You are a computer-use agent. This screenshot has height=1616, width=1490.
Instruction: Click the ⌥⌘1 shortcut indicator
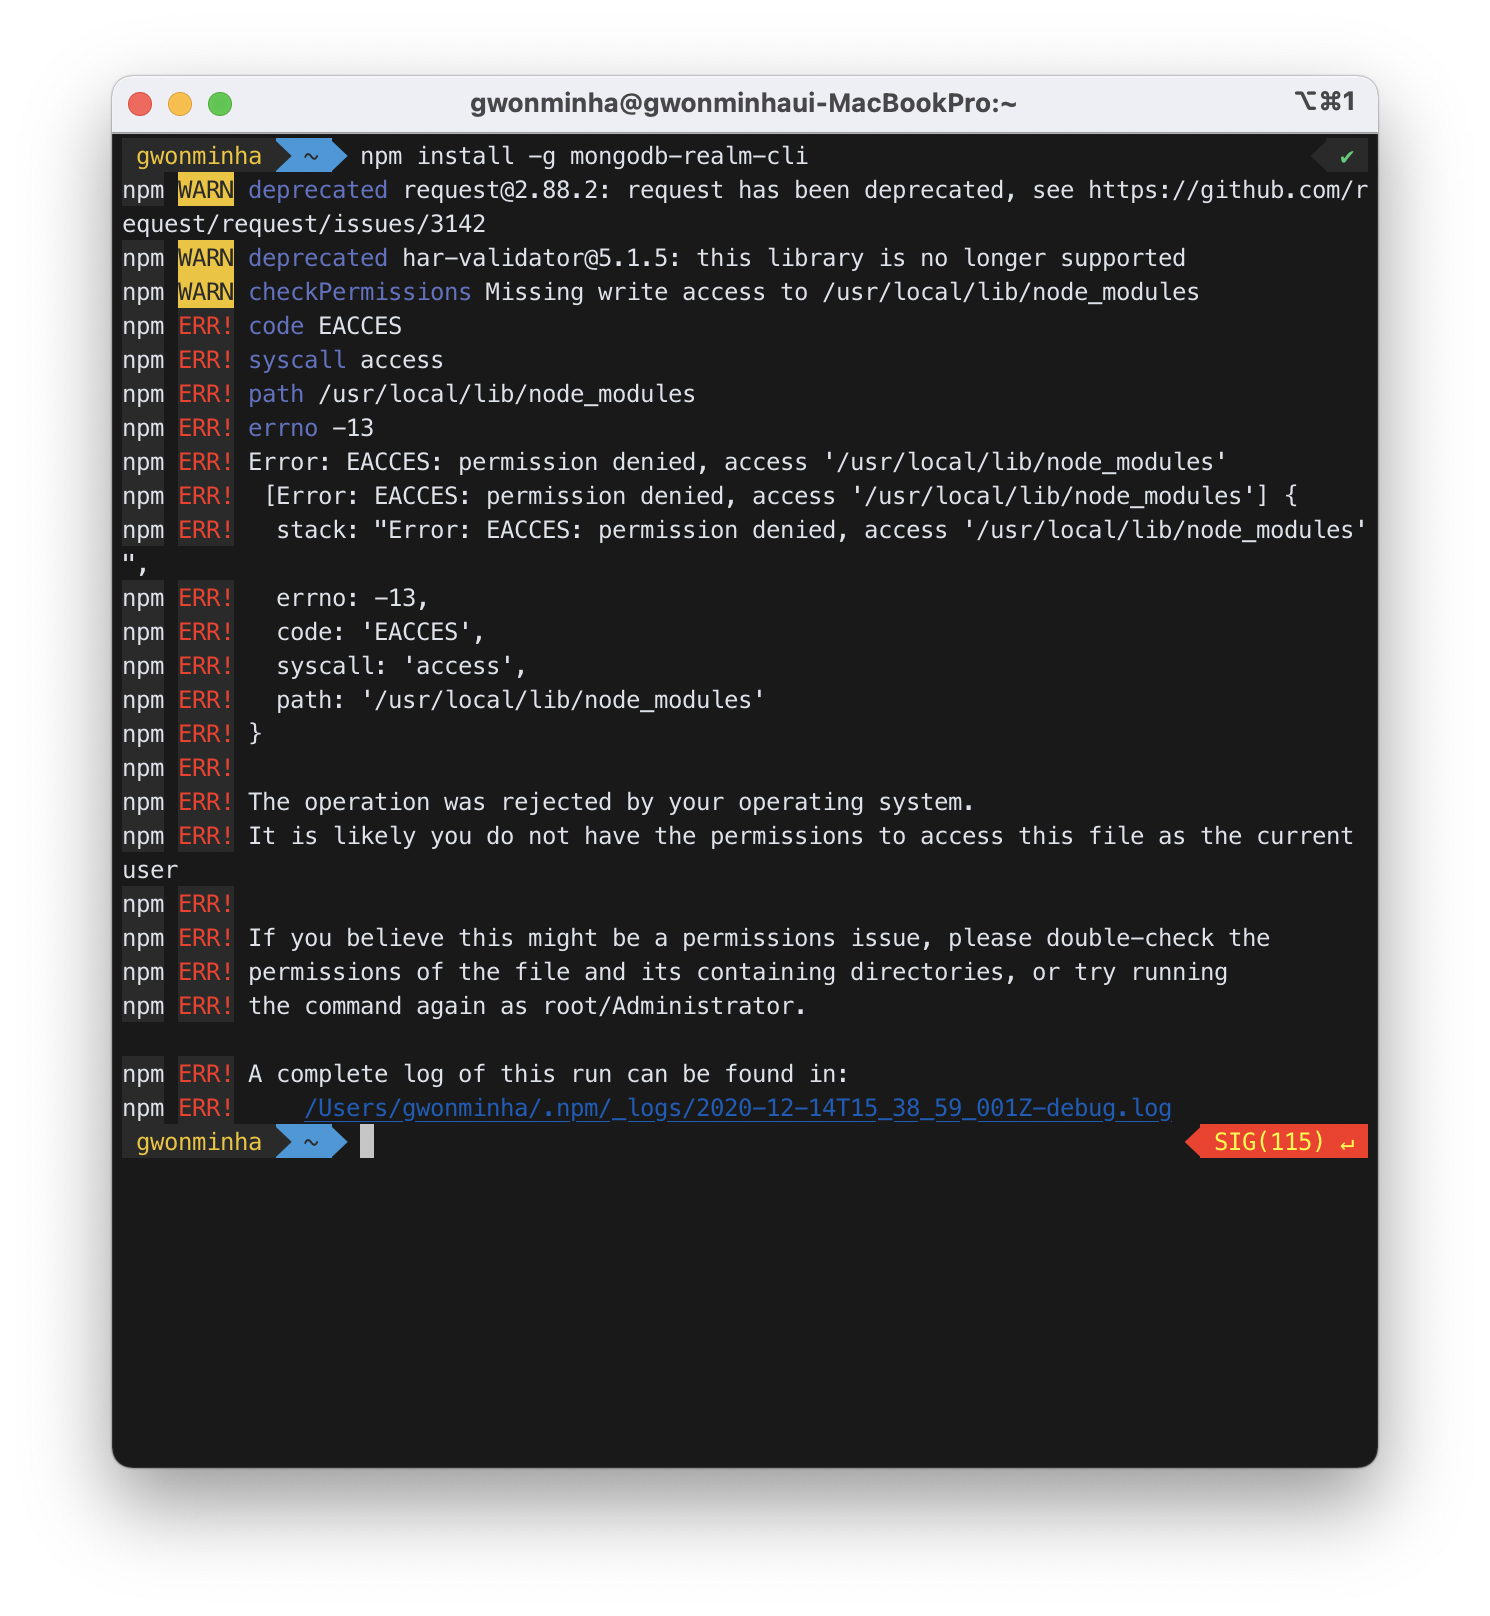pos(1325,101)
